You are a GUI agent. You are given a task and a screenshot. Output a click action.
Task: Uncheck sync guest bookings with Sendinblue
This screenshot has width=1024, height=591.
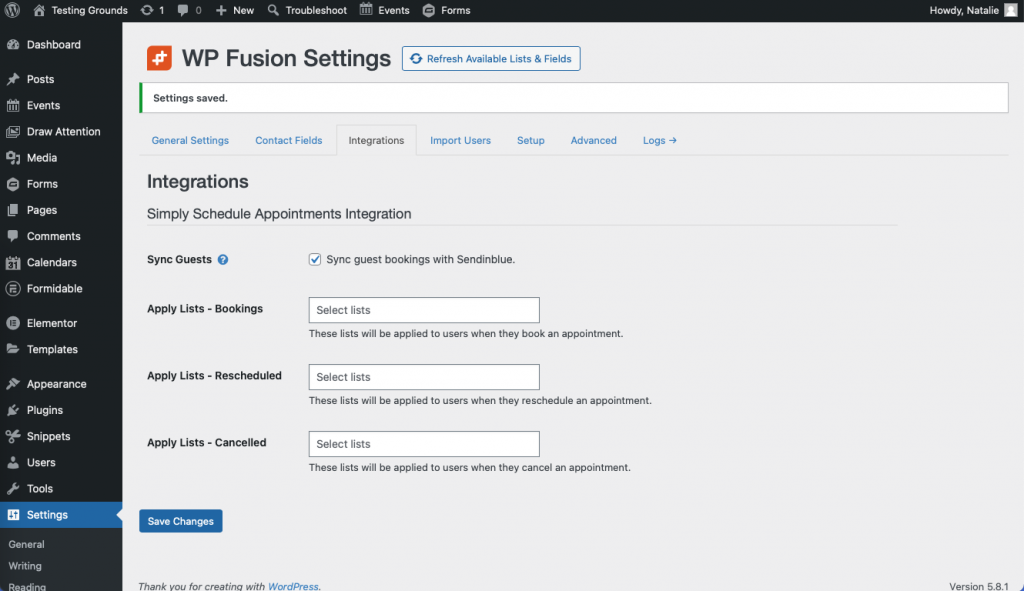(315, 258)
